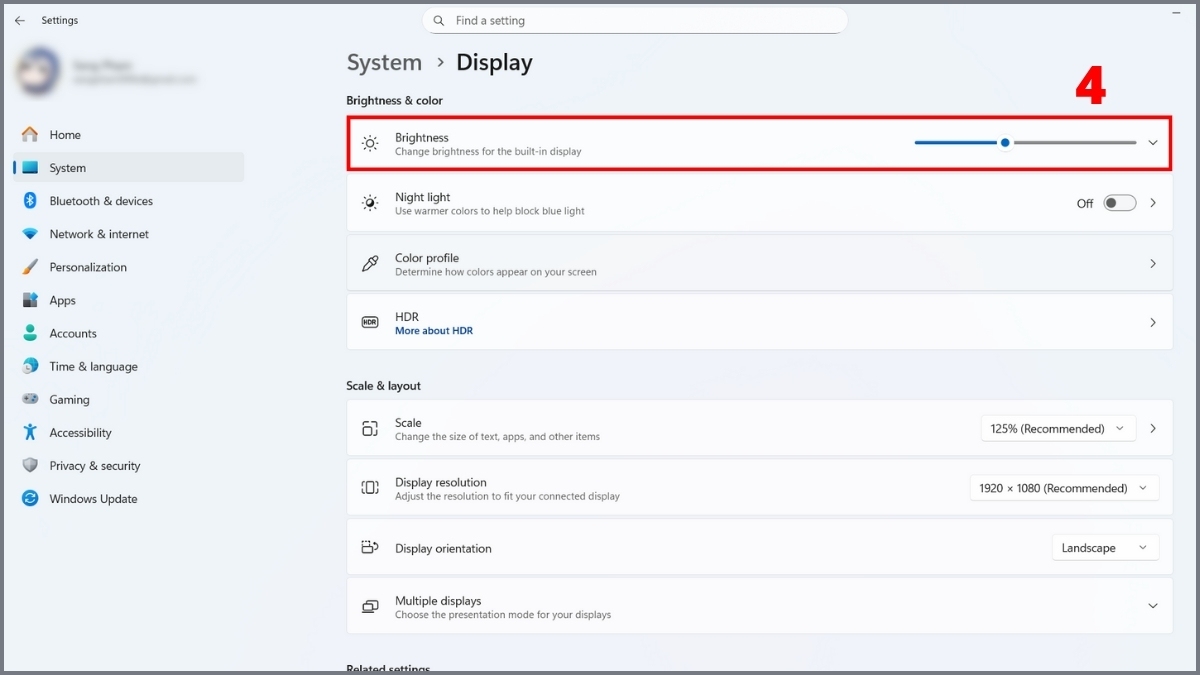Expand the Multiple displays section
Screen dimensions: 1200x675
click(1153, 606)
